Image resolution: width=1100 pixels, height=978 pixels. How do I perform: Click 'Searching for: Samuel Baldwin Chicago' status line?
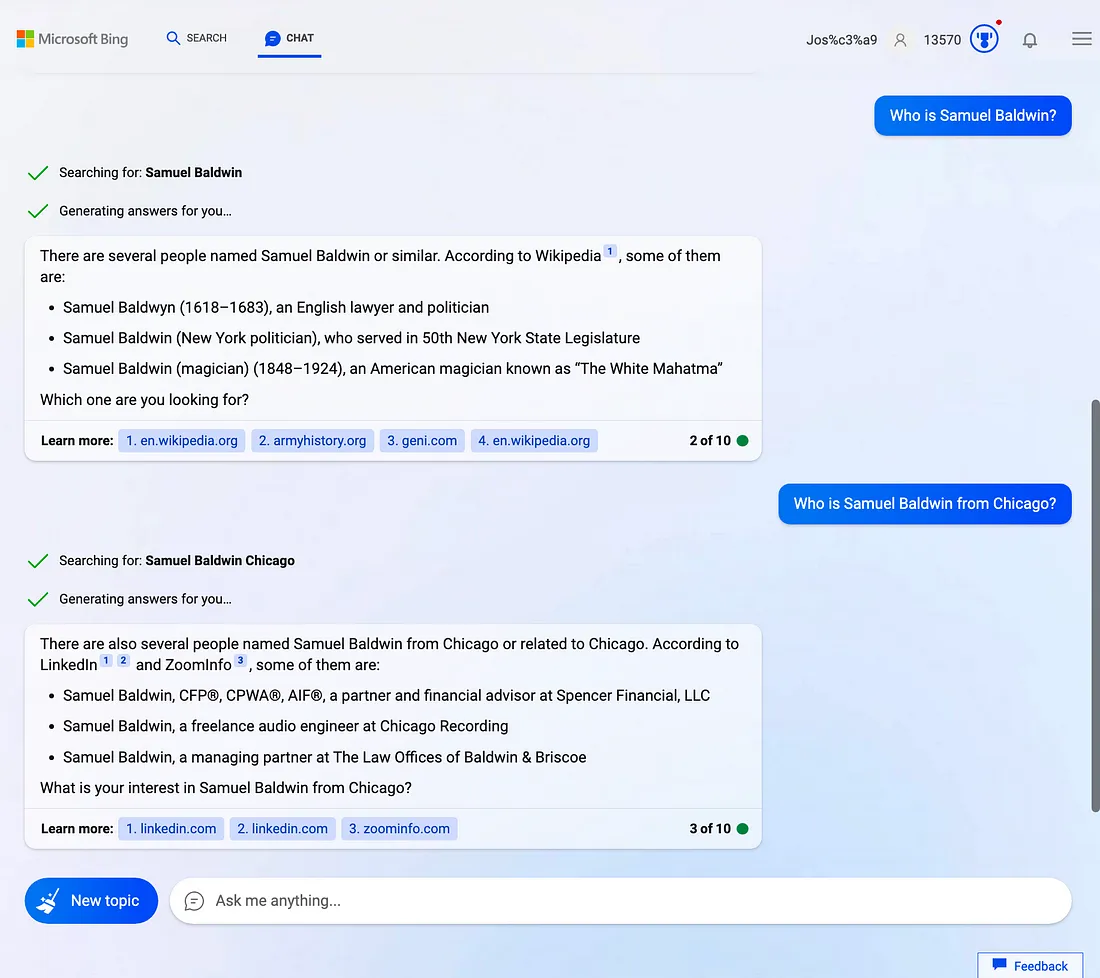pyautogui.click(x=177, y=561)
